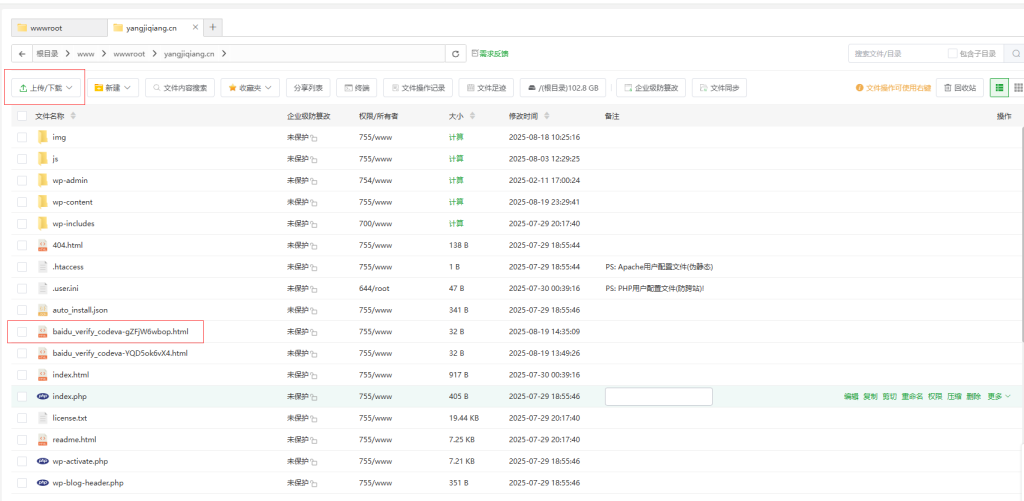
Task: Refresh the current directory listing
Action: (456, 53)
